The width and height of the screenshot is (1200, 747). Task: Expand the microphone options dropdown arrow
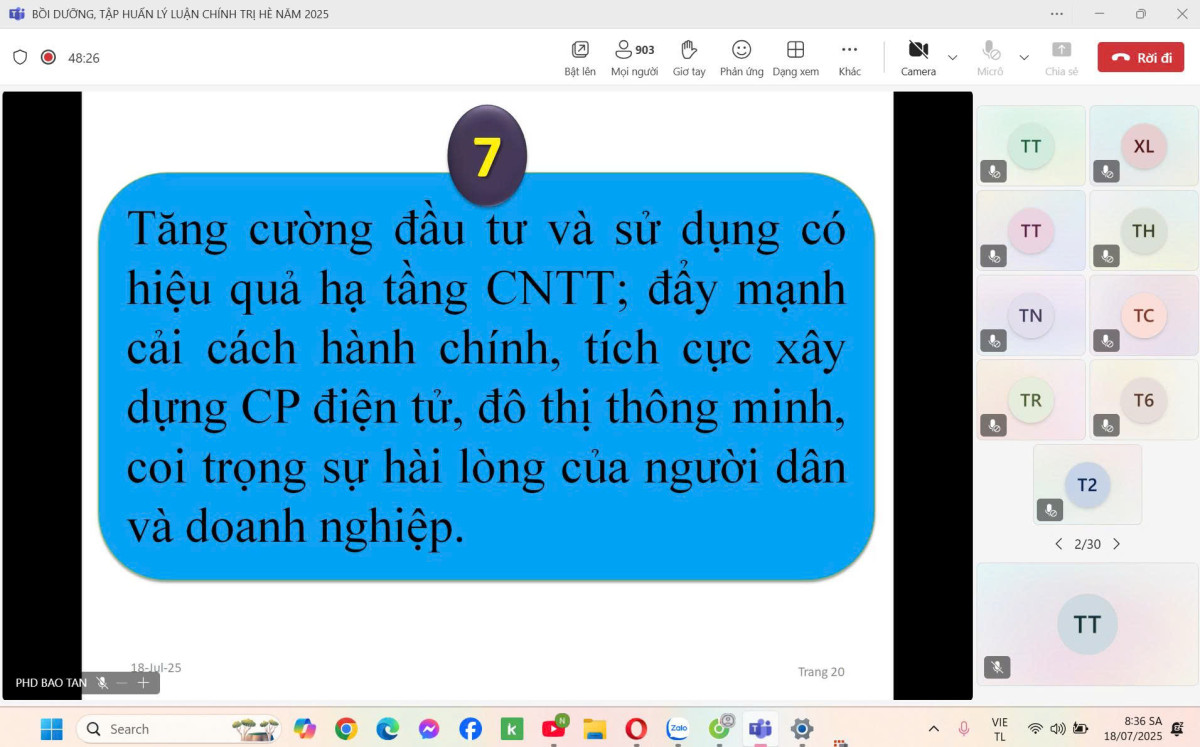1024,57
